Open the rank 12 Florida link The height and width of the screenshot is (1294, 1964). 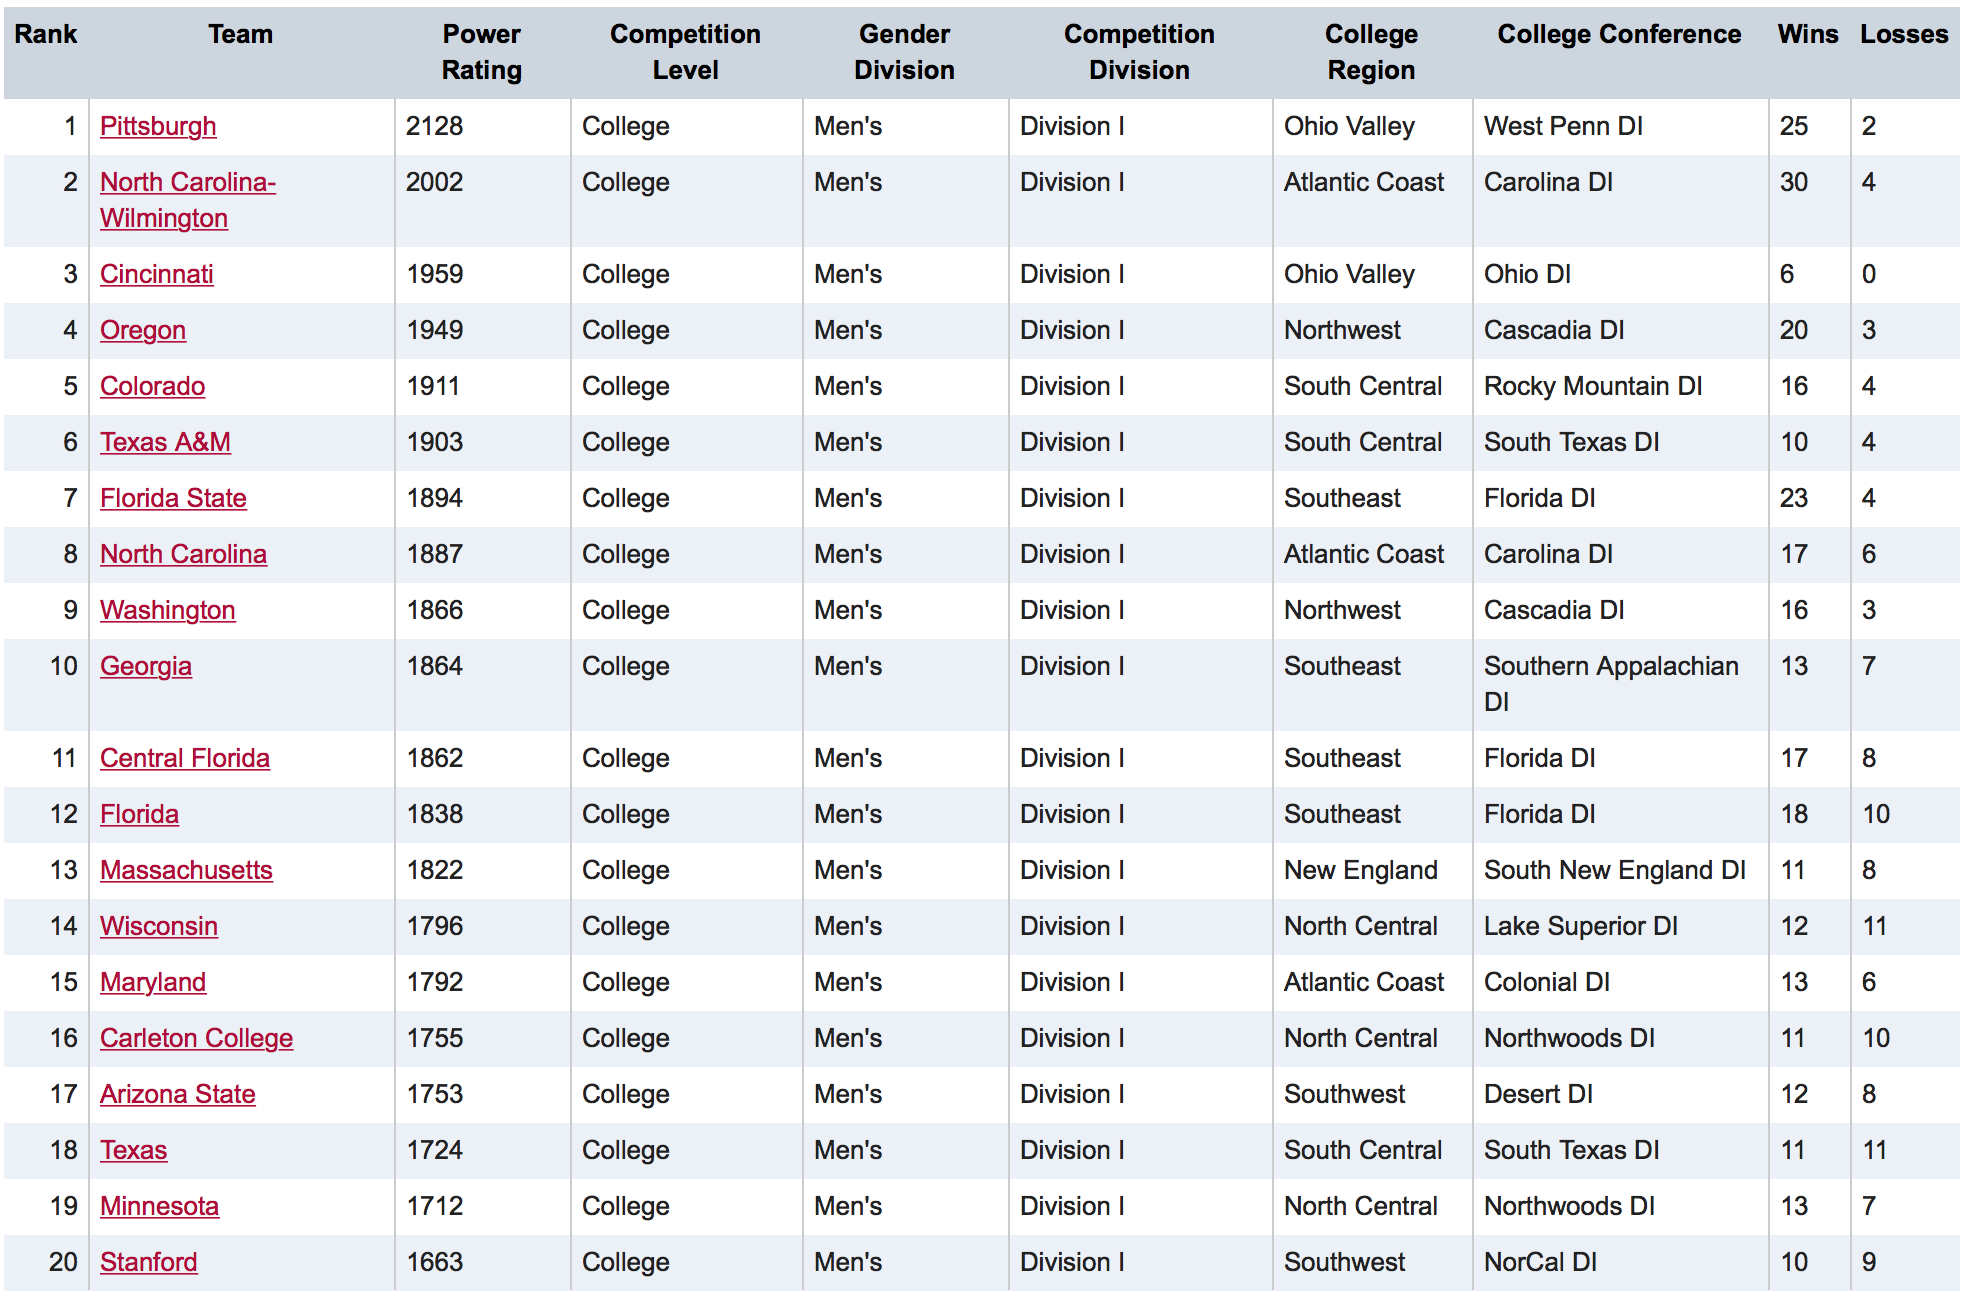coord(139,814)
